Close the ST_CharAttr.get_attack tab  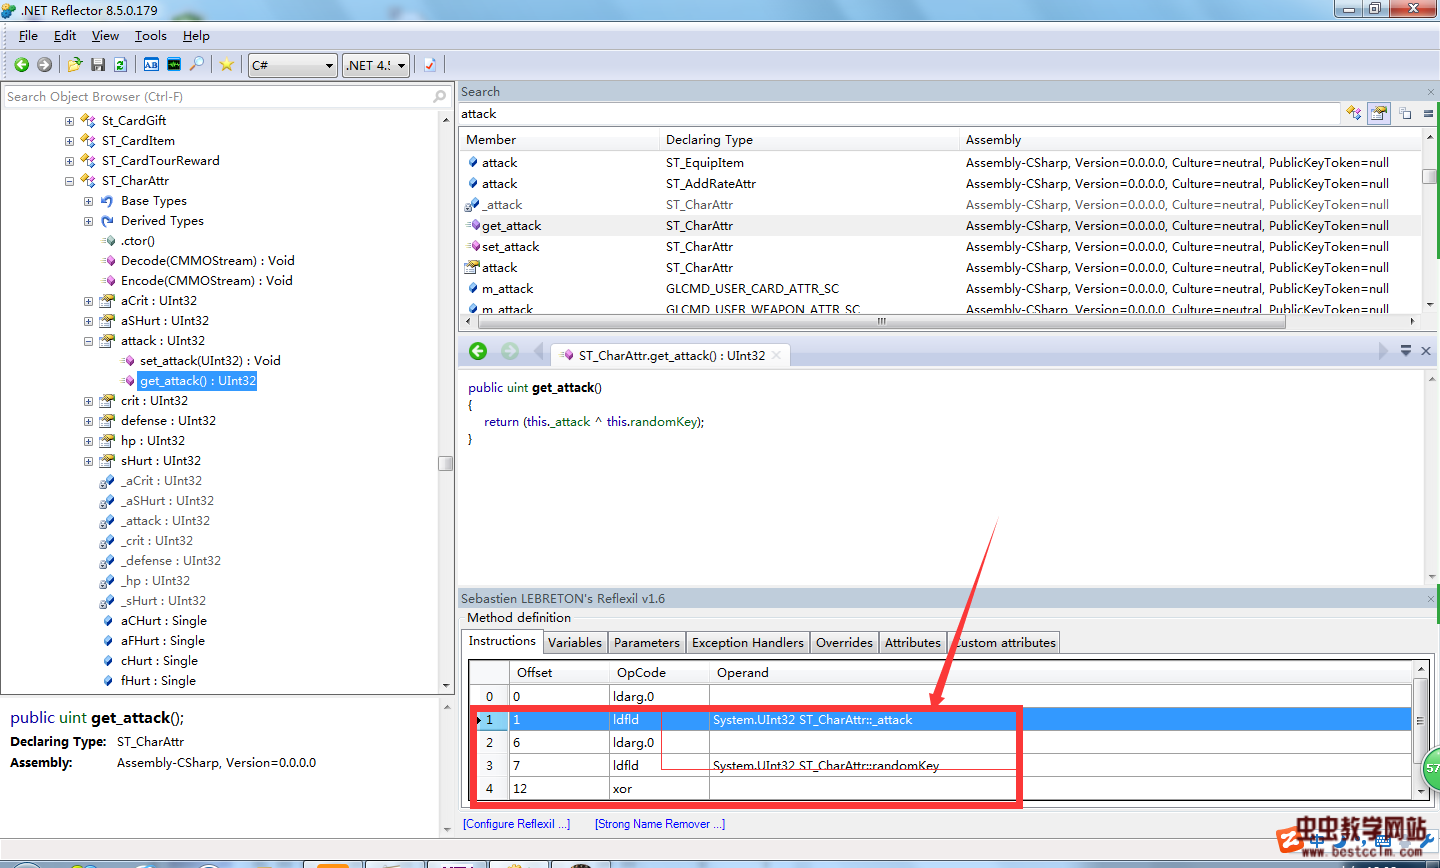coord(777,355)
